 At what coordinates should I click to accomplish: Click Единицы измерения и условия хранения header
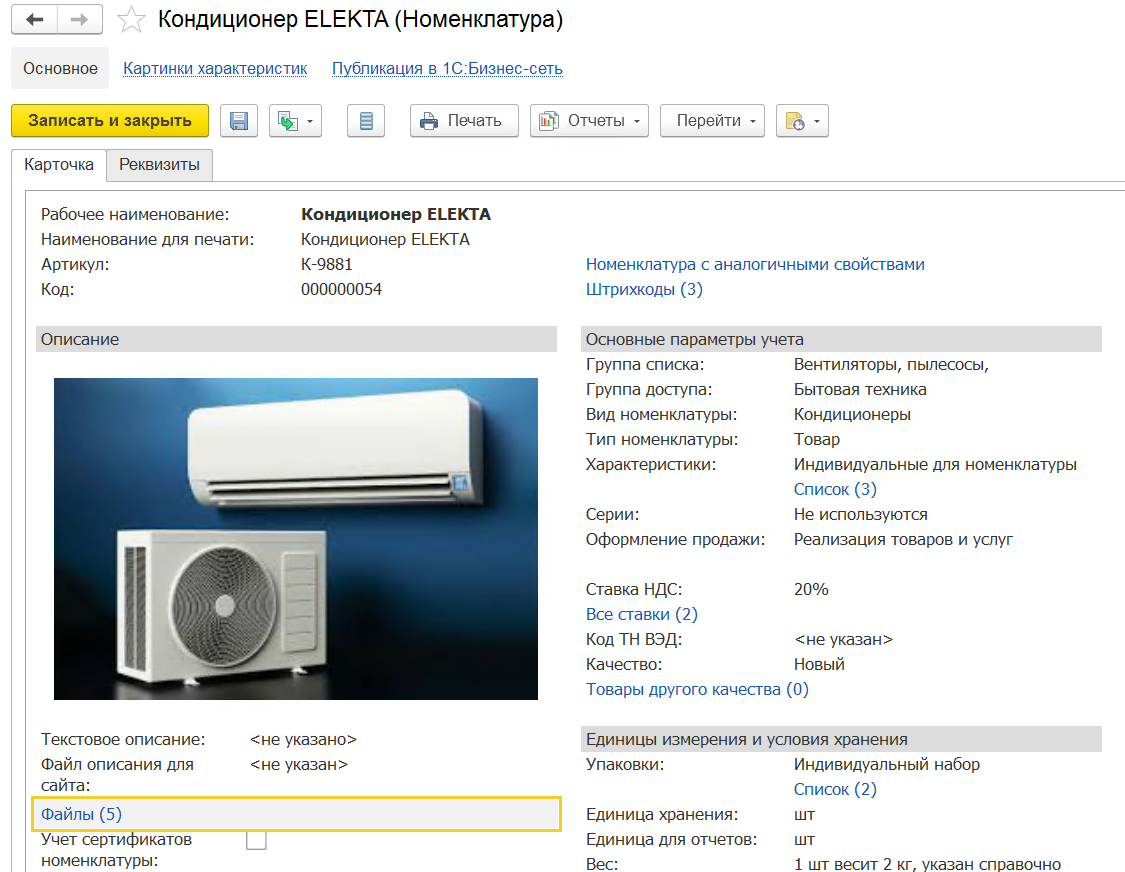click(x=841, y=739)
